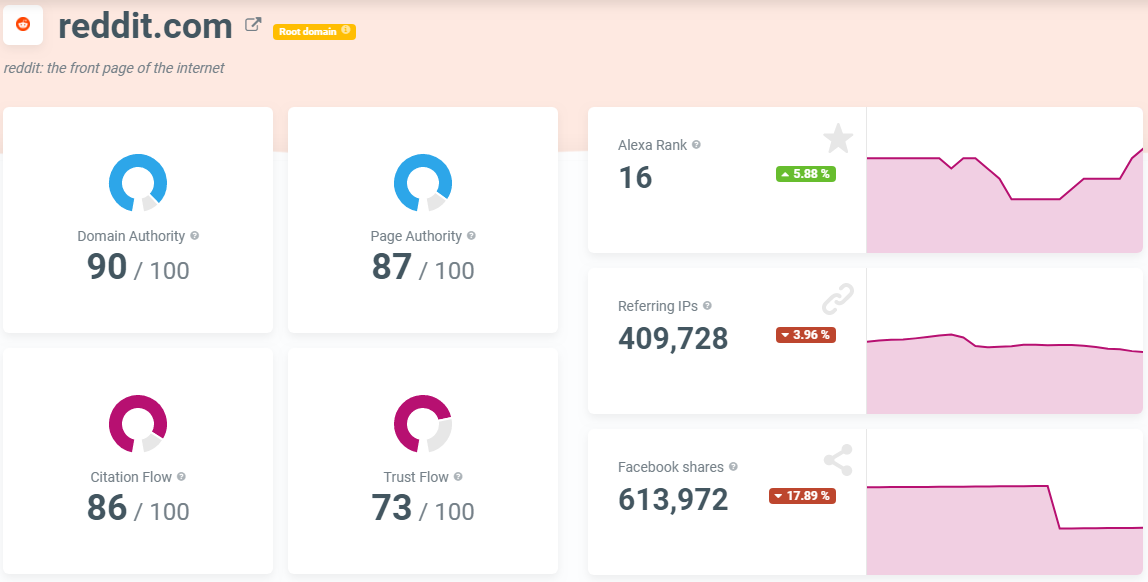This screenshot has width=1148, height=582.
Task: Click the Domain Authority donut chart
Action: pos(138,183)
